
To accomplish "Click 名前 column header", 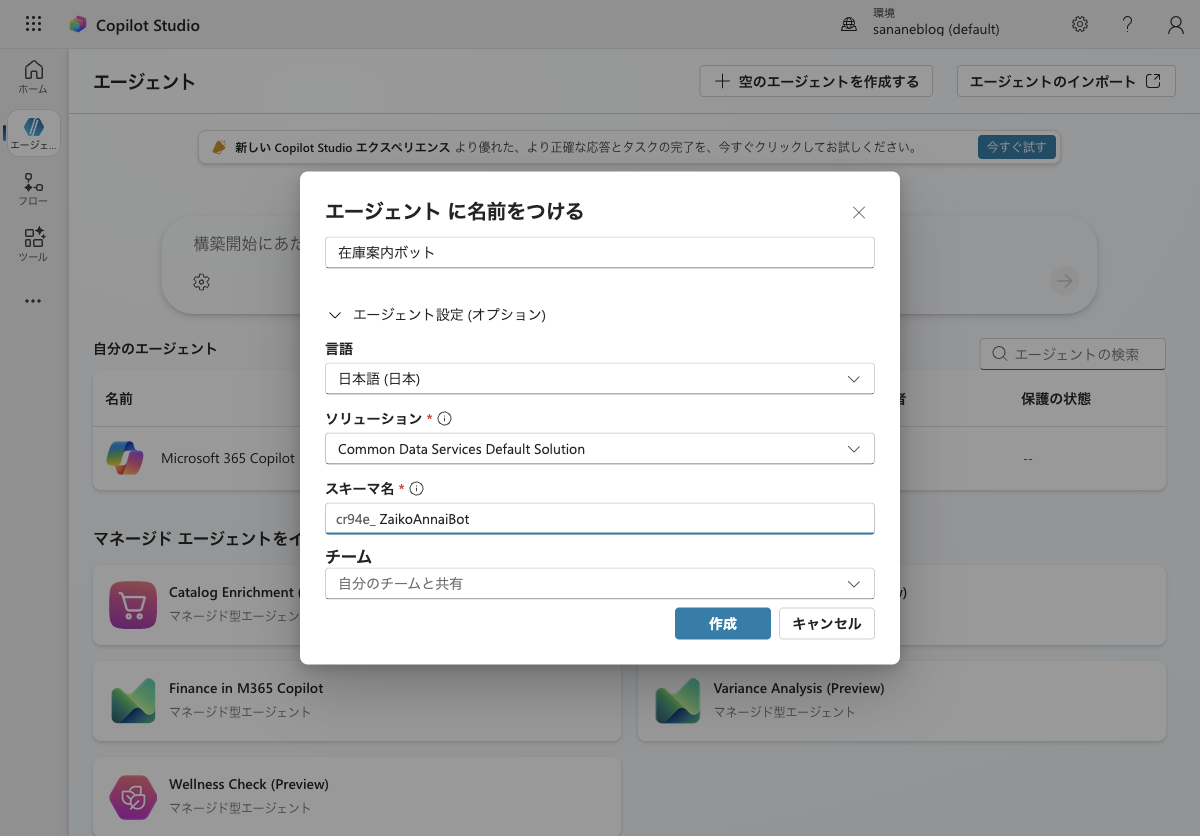I will click(x=119, y=399).
